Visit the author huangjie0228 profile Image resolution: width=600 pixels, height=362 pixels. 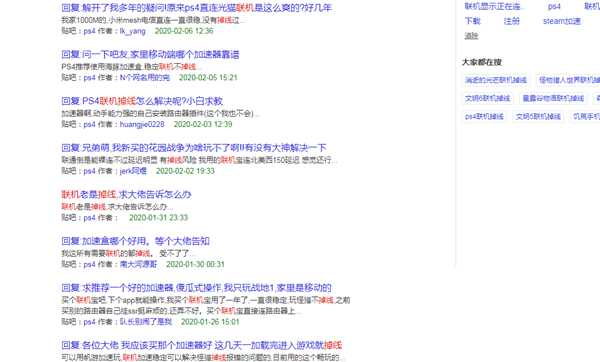click(142, 124)
